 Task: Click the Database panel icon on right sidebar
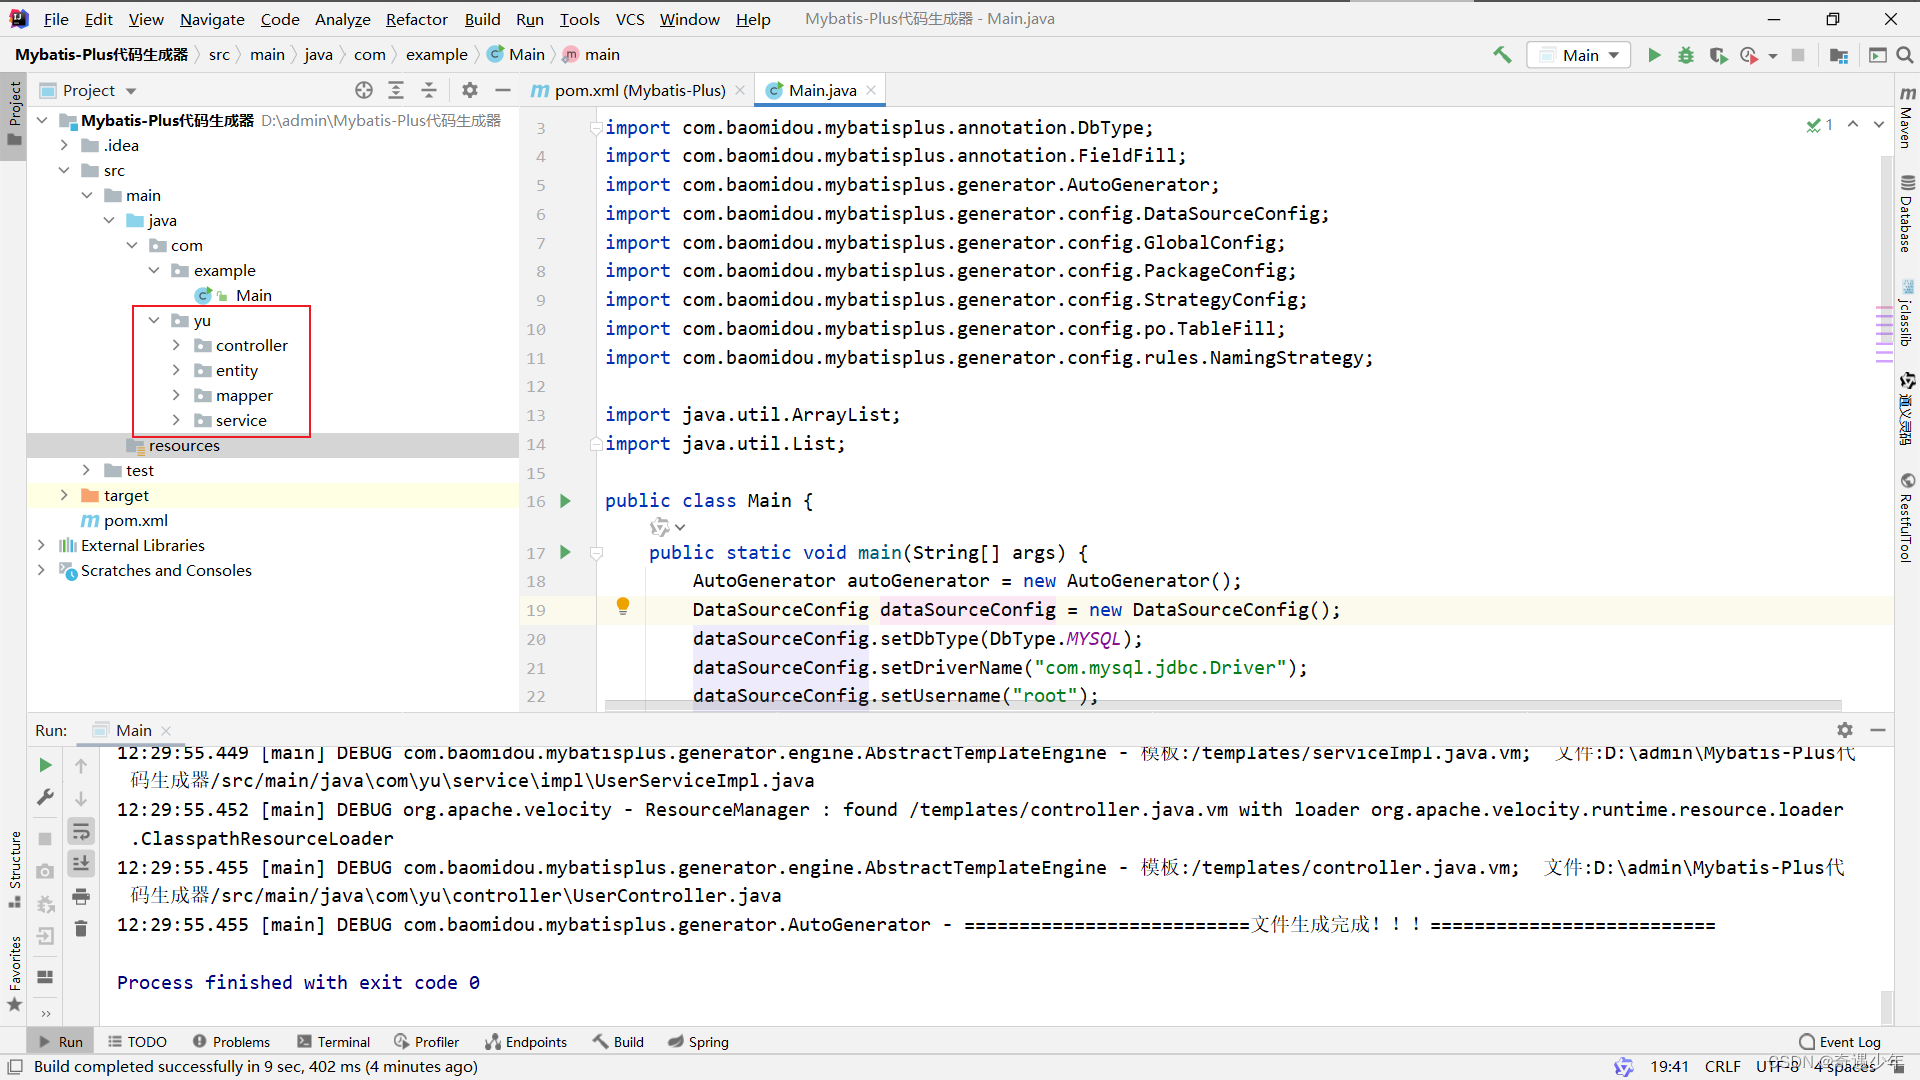pyautogui.click(x=1904, y=218)
